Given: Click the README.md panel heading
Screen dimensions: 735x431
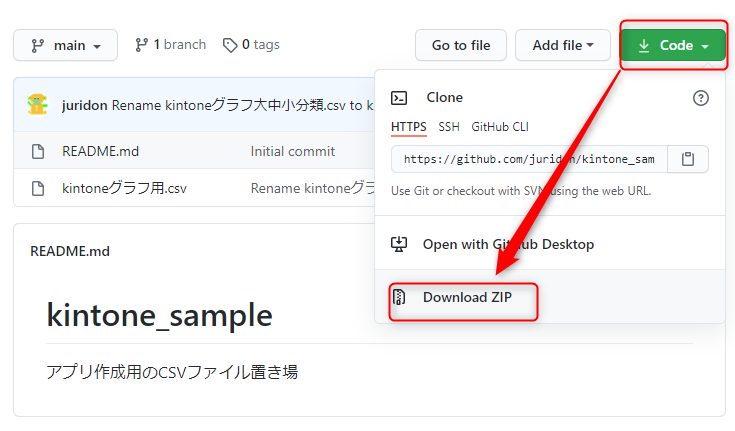Looking at the screenshot, I should point(70,251).
